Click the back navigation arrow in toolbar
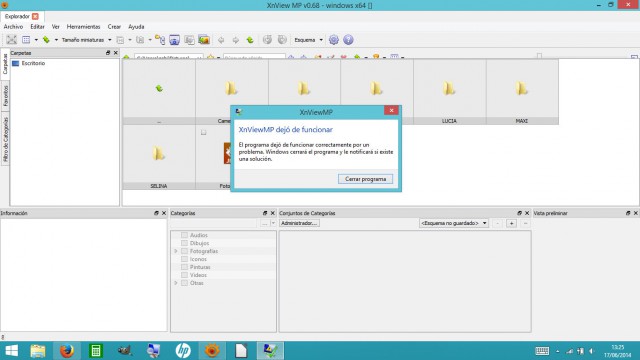This screenshot has height=360, width=640. (x=221, y=40)
